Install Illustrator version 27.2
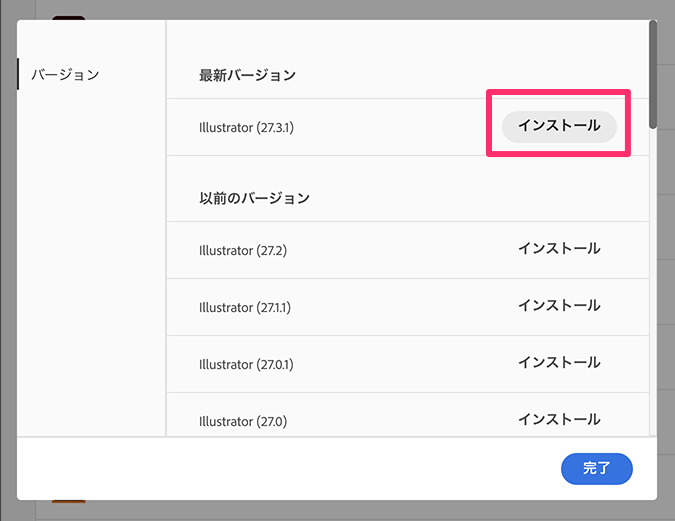Image resolution: width=675 pixels, height=521 pixels. click(x=558, y=249)
